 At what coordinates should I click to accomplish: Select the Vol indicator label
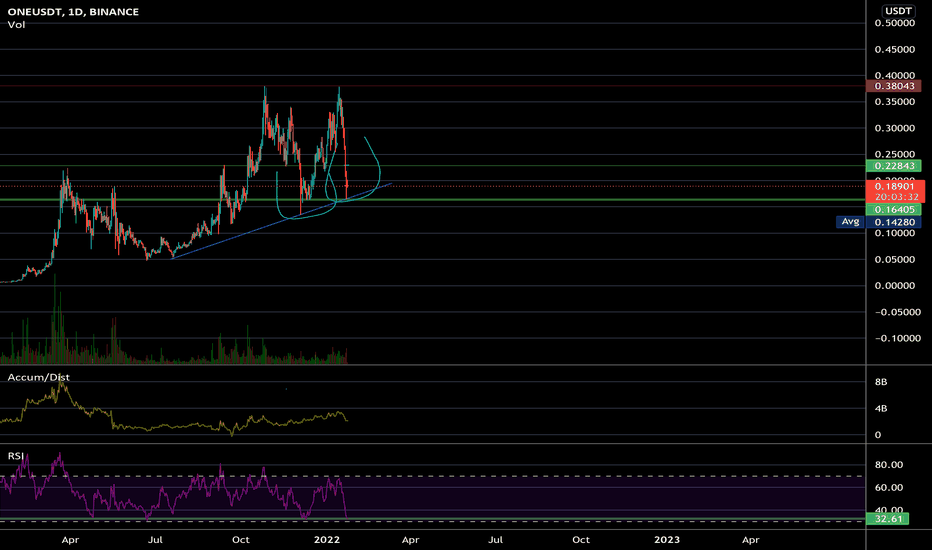16,24
